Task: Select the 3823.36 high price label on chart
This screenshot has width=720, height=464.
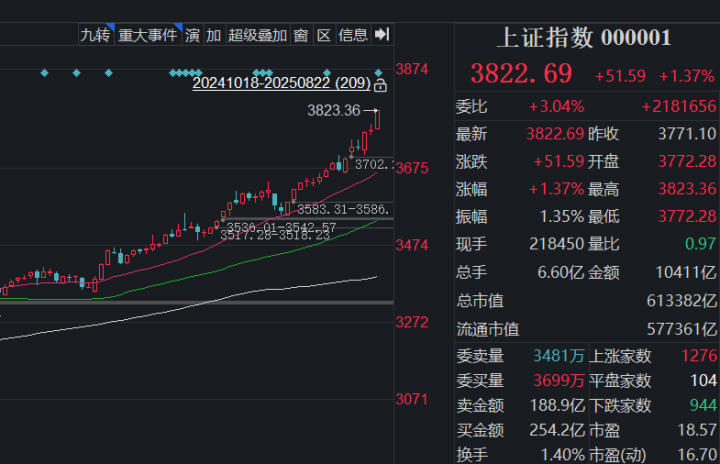Action: click(334, 110)
